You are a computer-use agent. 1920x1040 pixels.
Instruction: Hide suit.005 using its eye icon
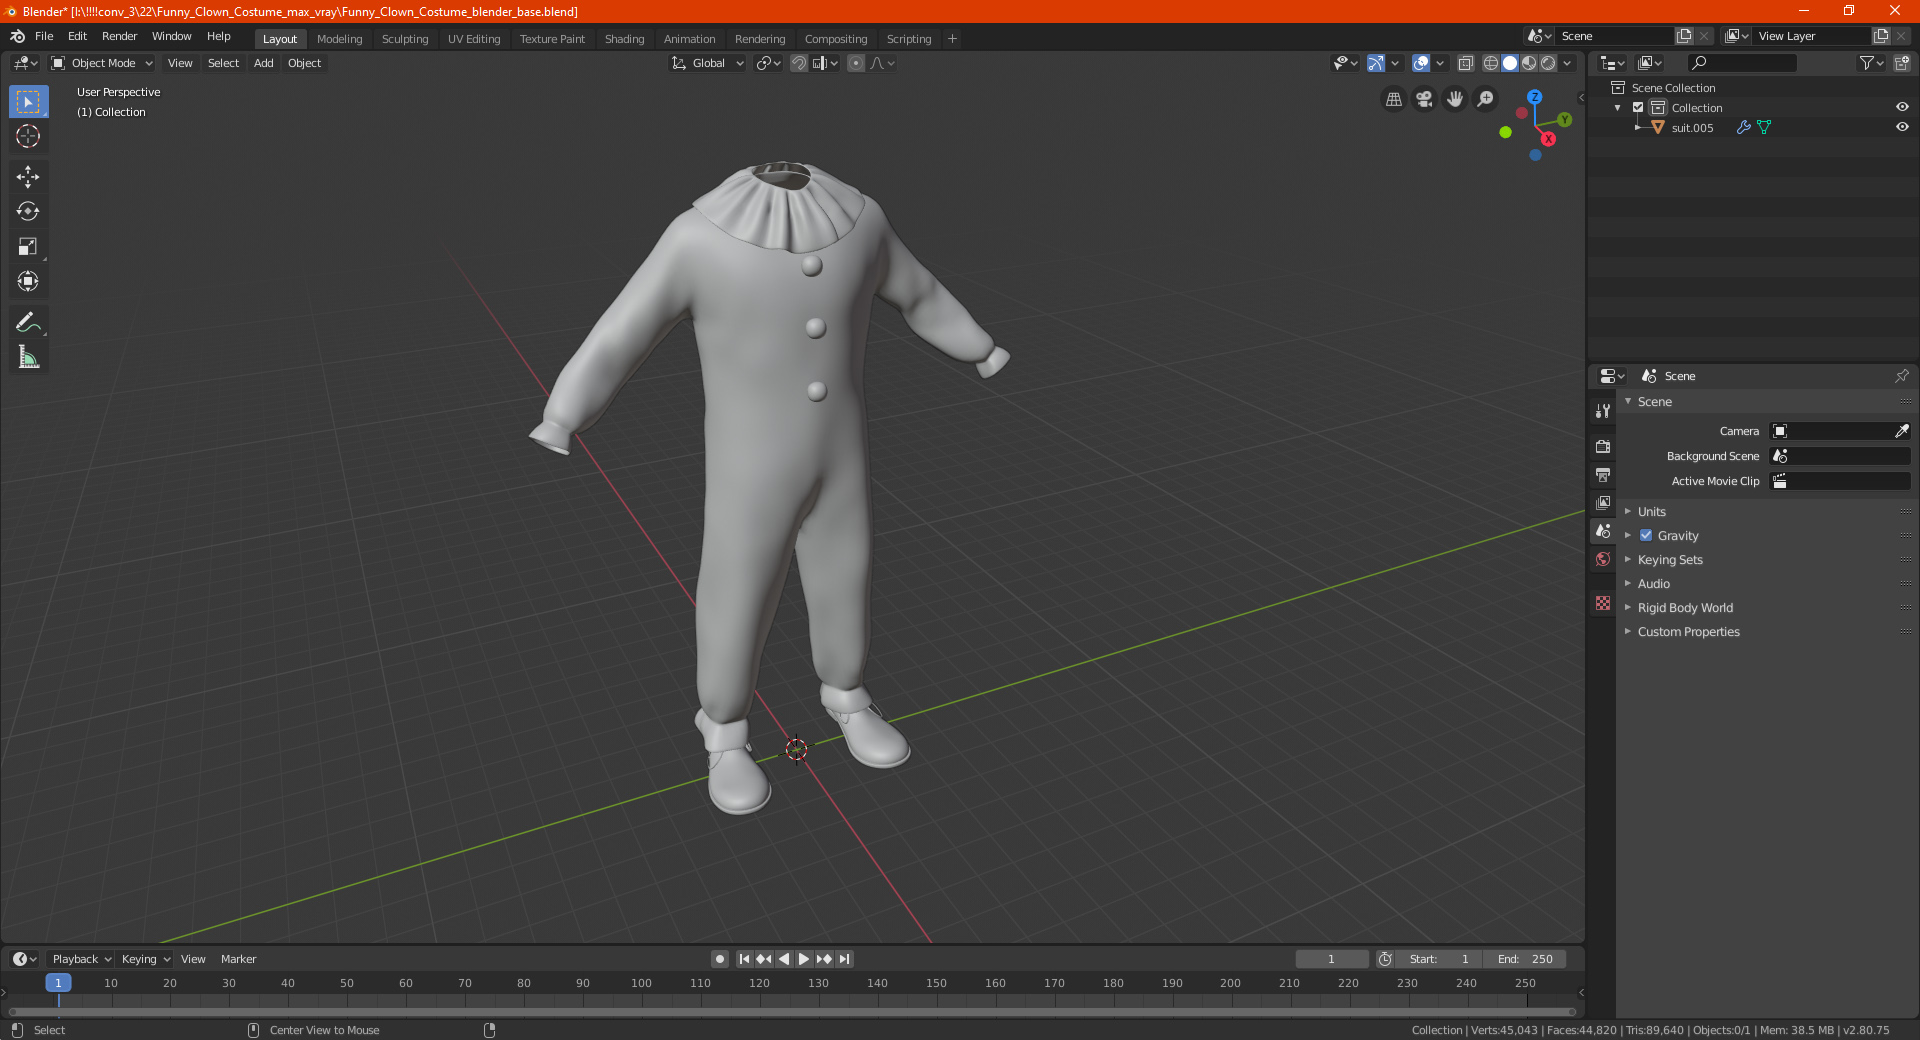point(1902,128)
